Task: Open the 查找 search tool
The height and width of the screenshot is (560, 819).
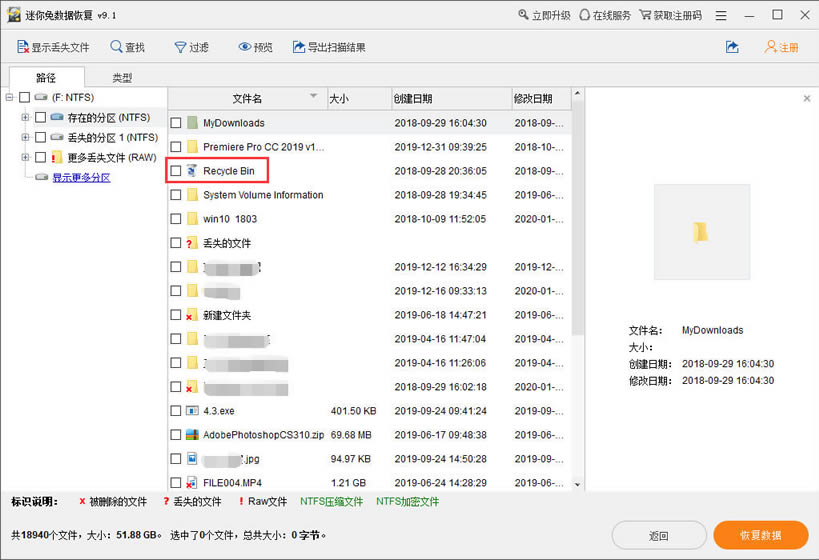Action: pos(117,47)
